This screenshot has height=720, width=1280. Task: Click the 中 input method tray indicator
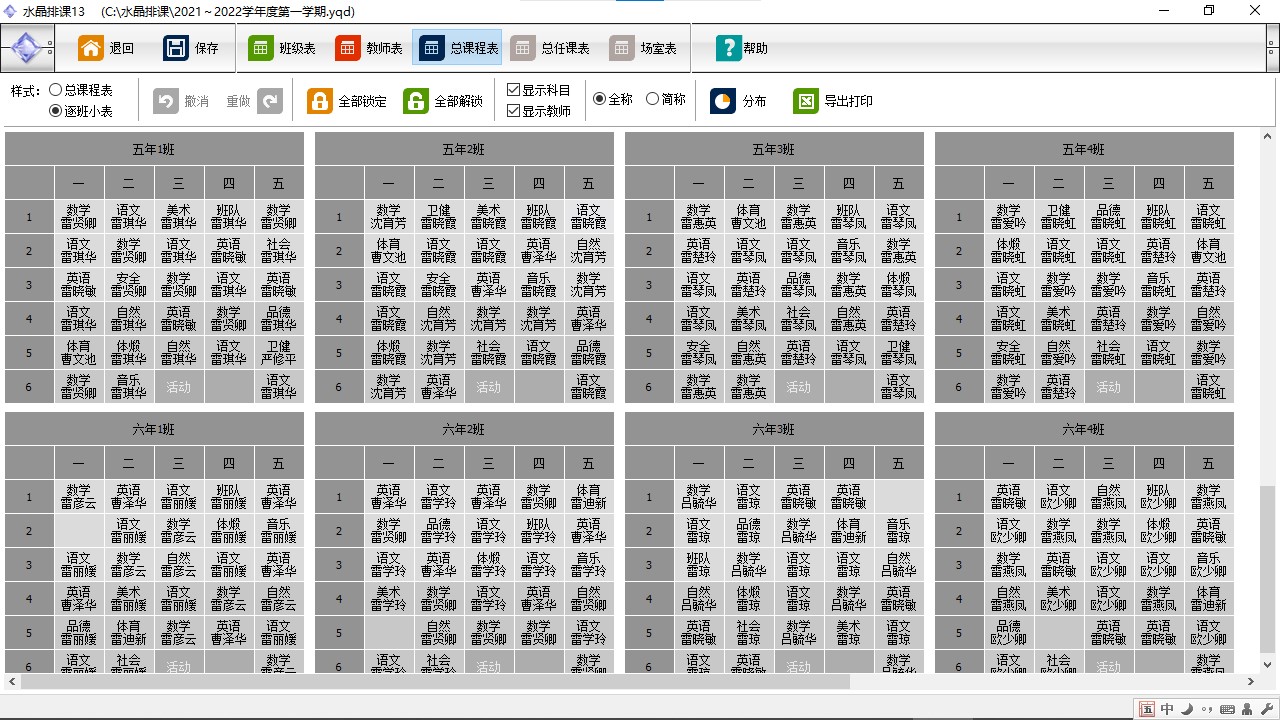[x=1167, y=709]
